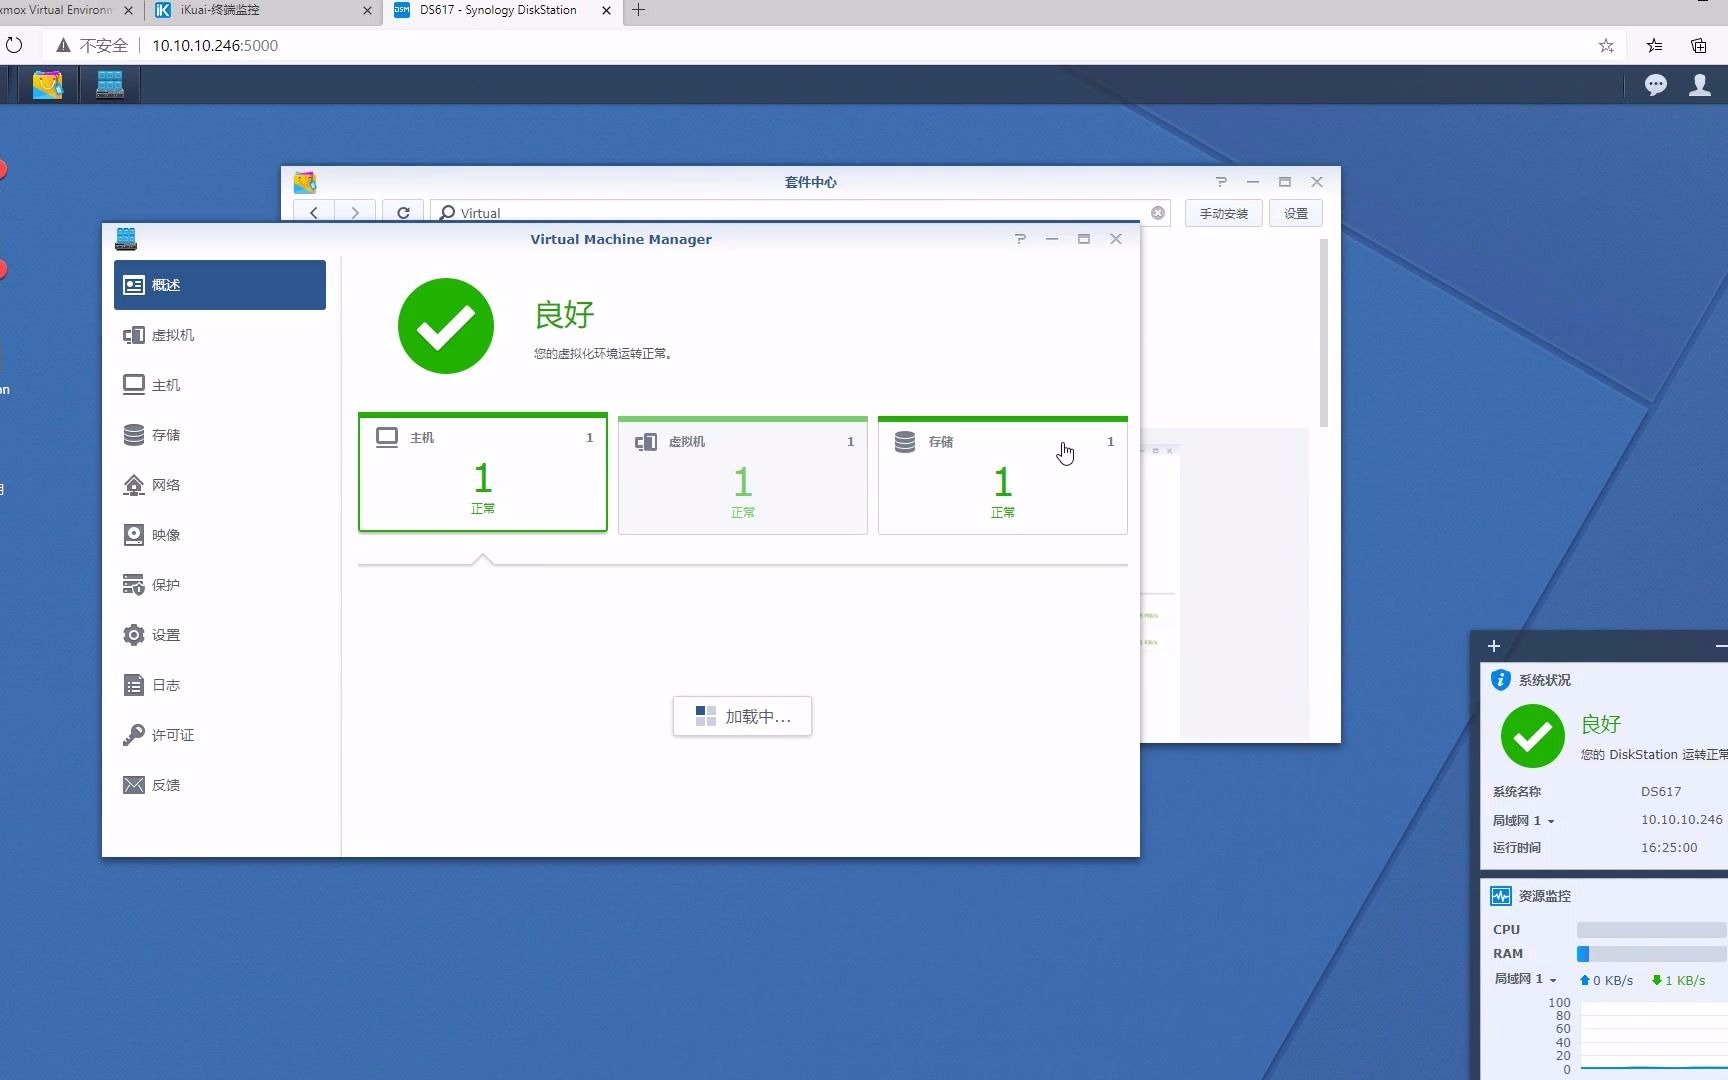Switch to the iKuai-终端监控 tab
The image size is (1728, 1080).
click(x=262, y=10)
